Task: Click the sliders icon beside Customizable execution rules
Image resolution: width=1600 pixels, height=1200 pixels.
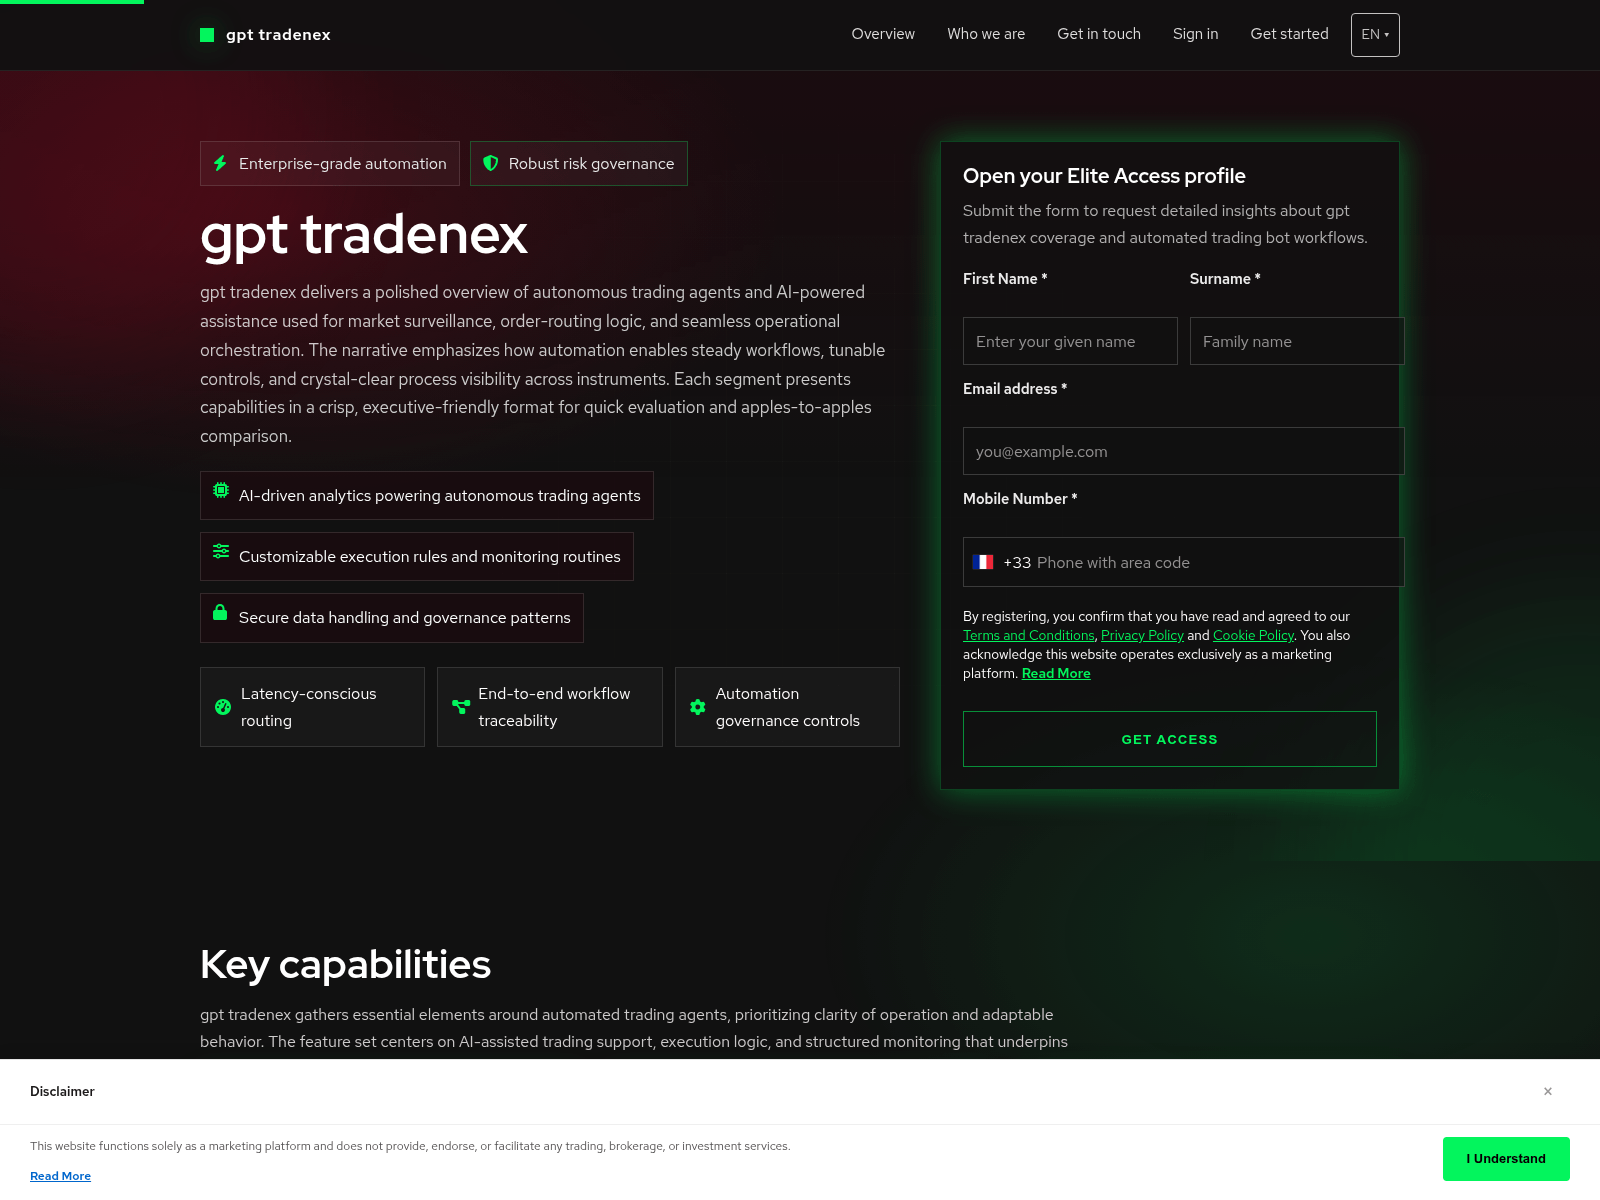Action: coord(221,551)
